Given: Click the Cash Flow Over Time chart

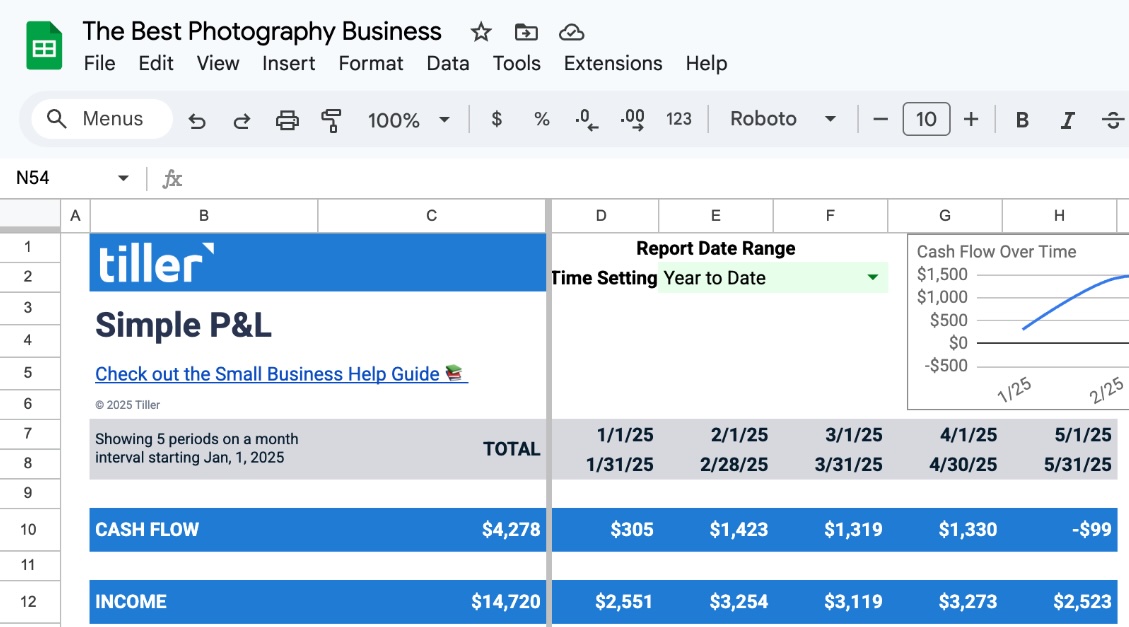Looking at the screenshot, I should 1018,322.
